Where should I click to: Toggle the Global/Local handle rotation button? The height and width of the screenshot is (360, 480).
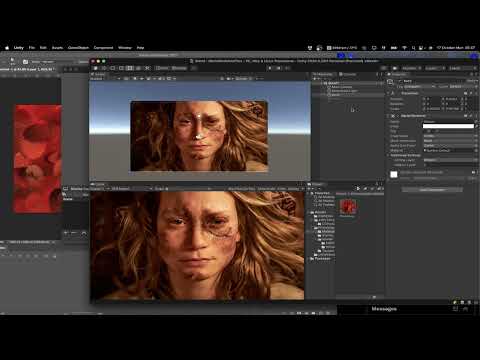pos(179,68)
